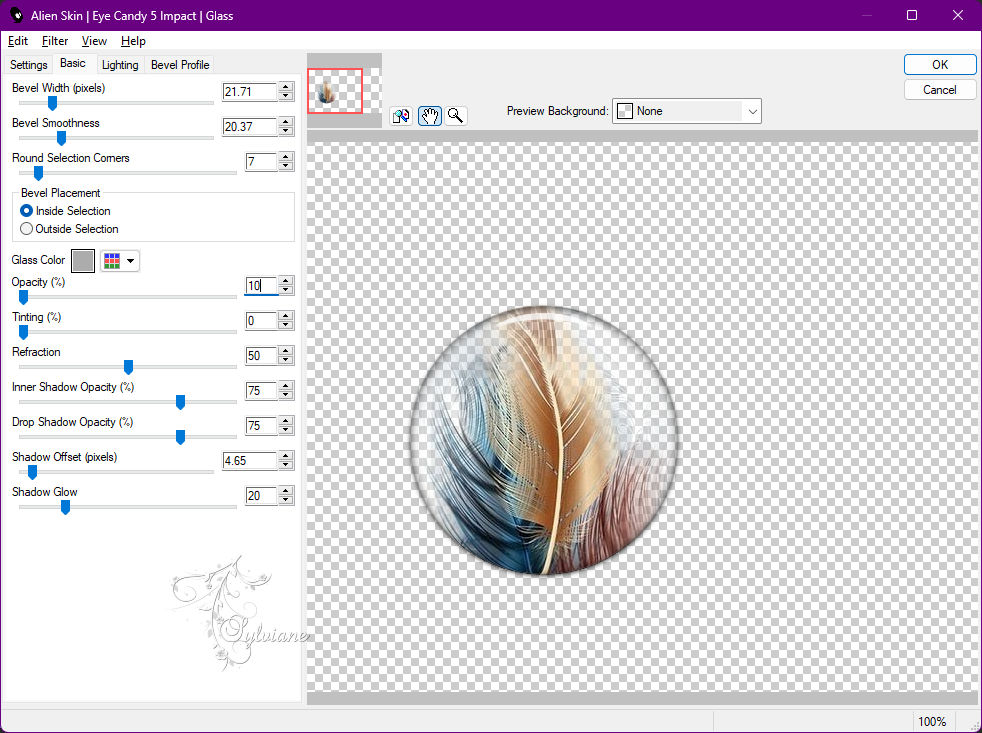Click the Shadow Offset value field

(250, 461)
